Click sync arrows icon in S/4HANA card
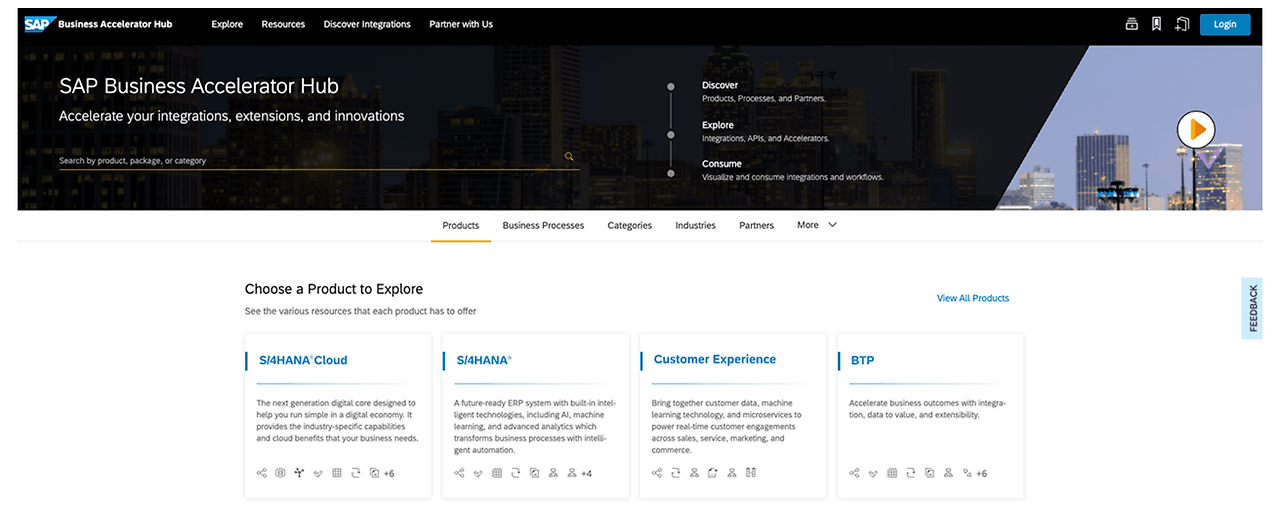The height and width of the screenshot is (509, 1280). pyautogui.click(x=516, y=473)
